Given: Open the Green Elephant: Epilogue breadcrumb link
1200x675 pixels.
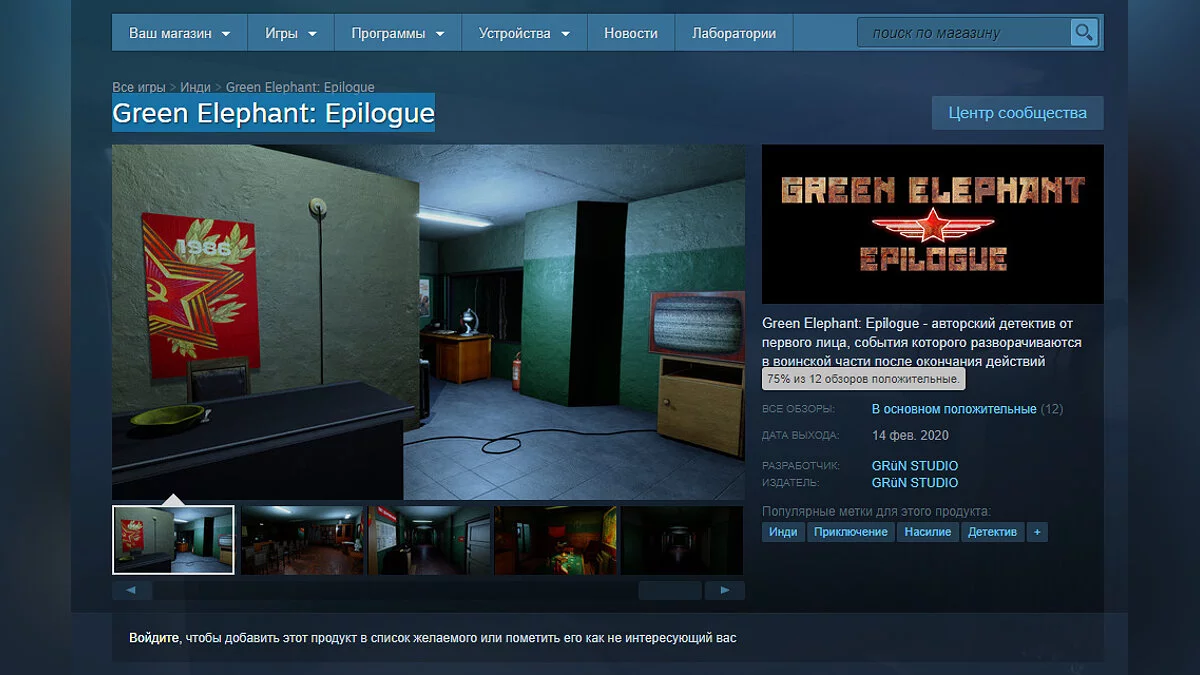Looking at the screenshot, I should pyautogui.click(x=300, y=88).
